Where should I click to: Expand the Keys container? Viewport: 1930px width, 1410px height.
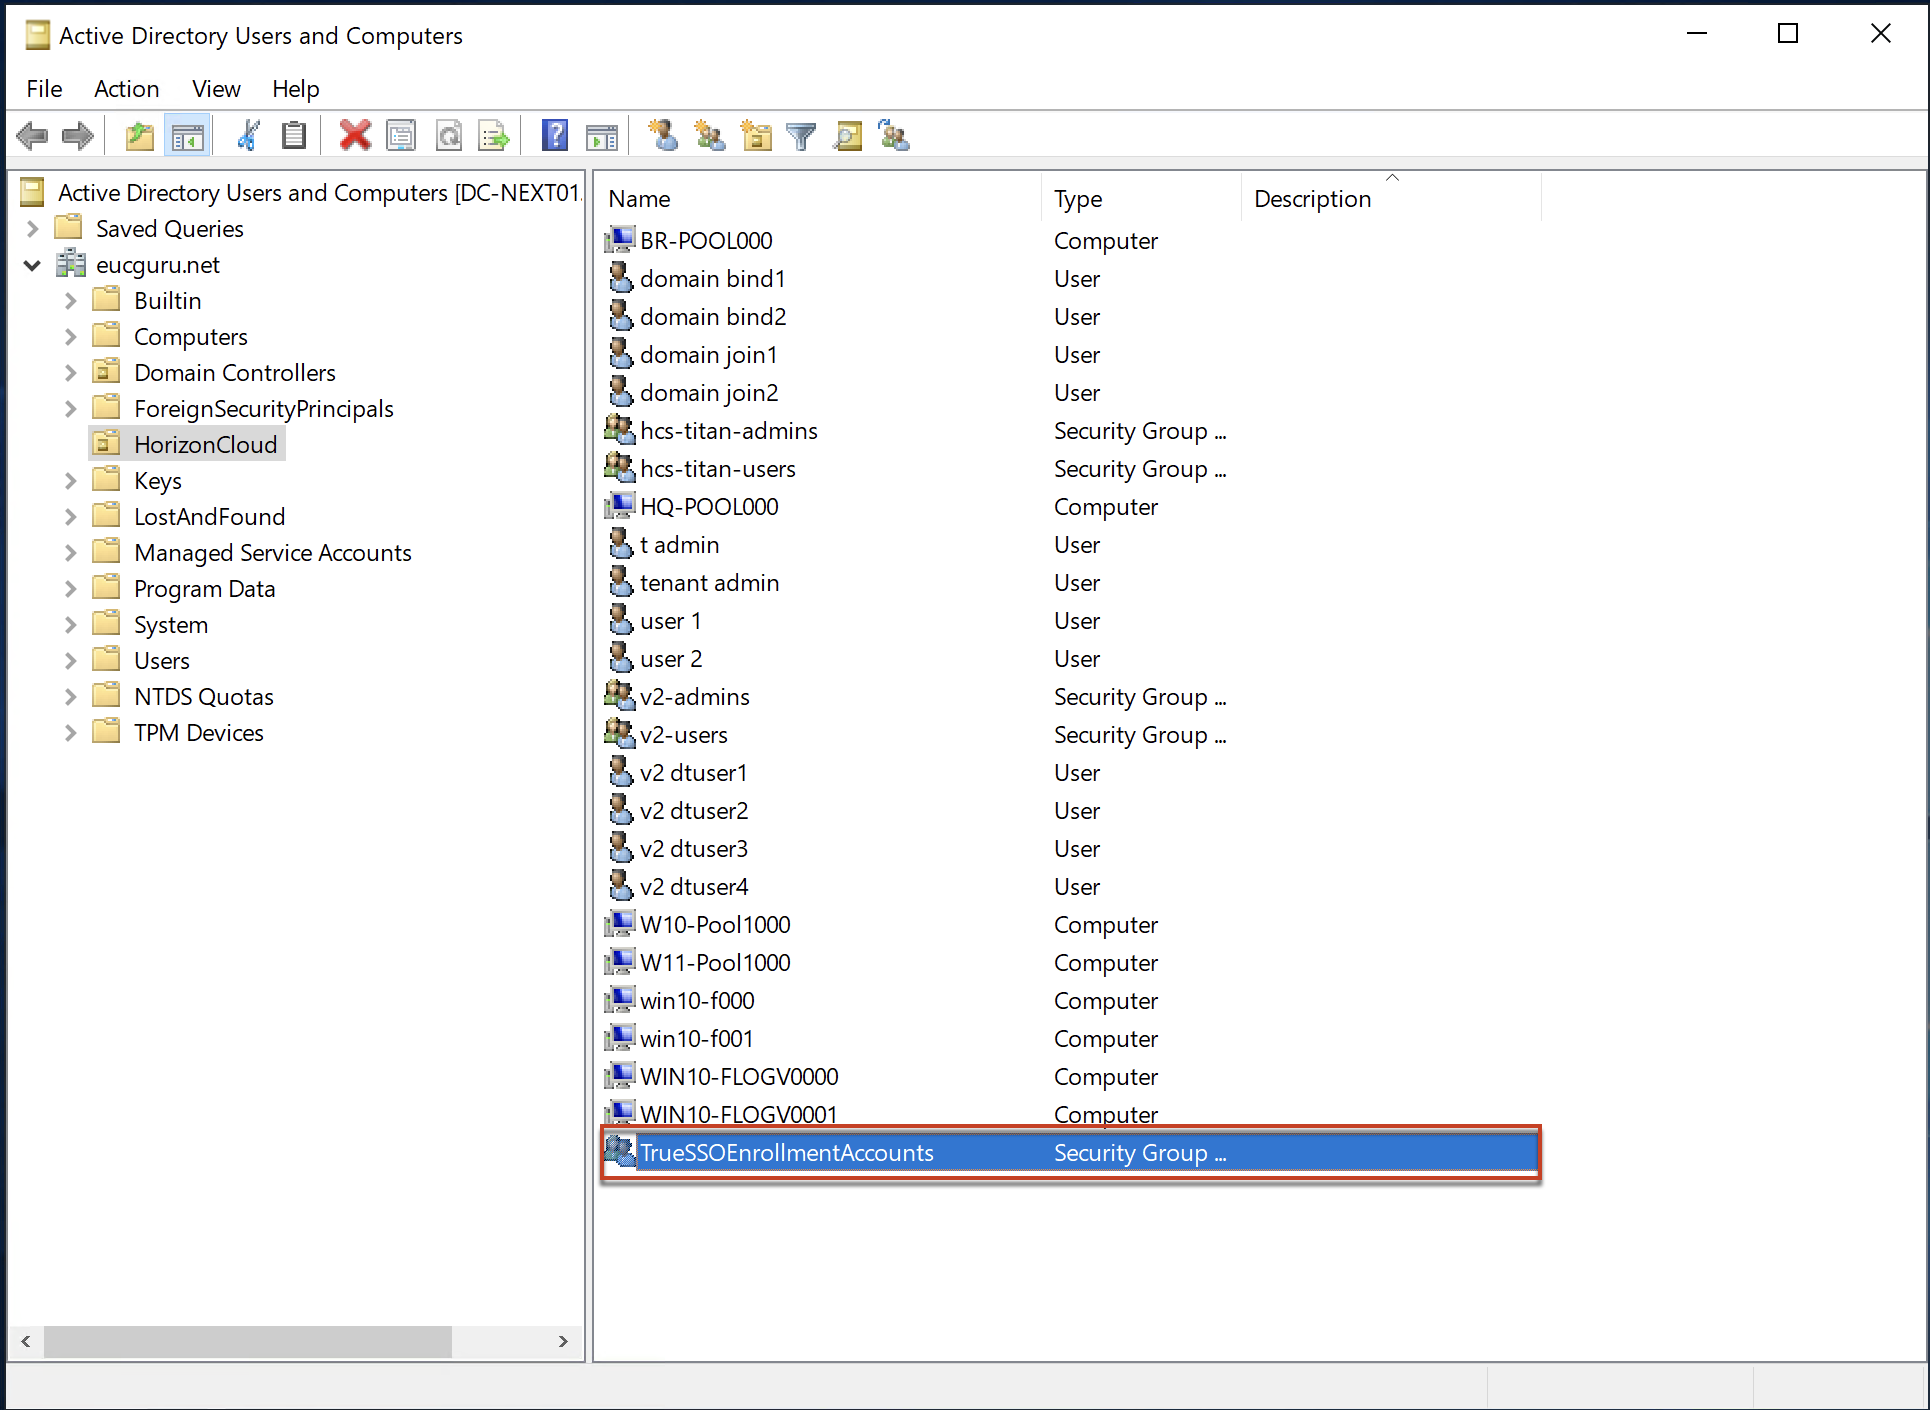point(70,480)
